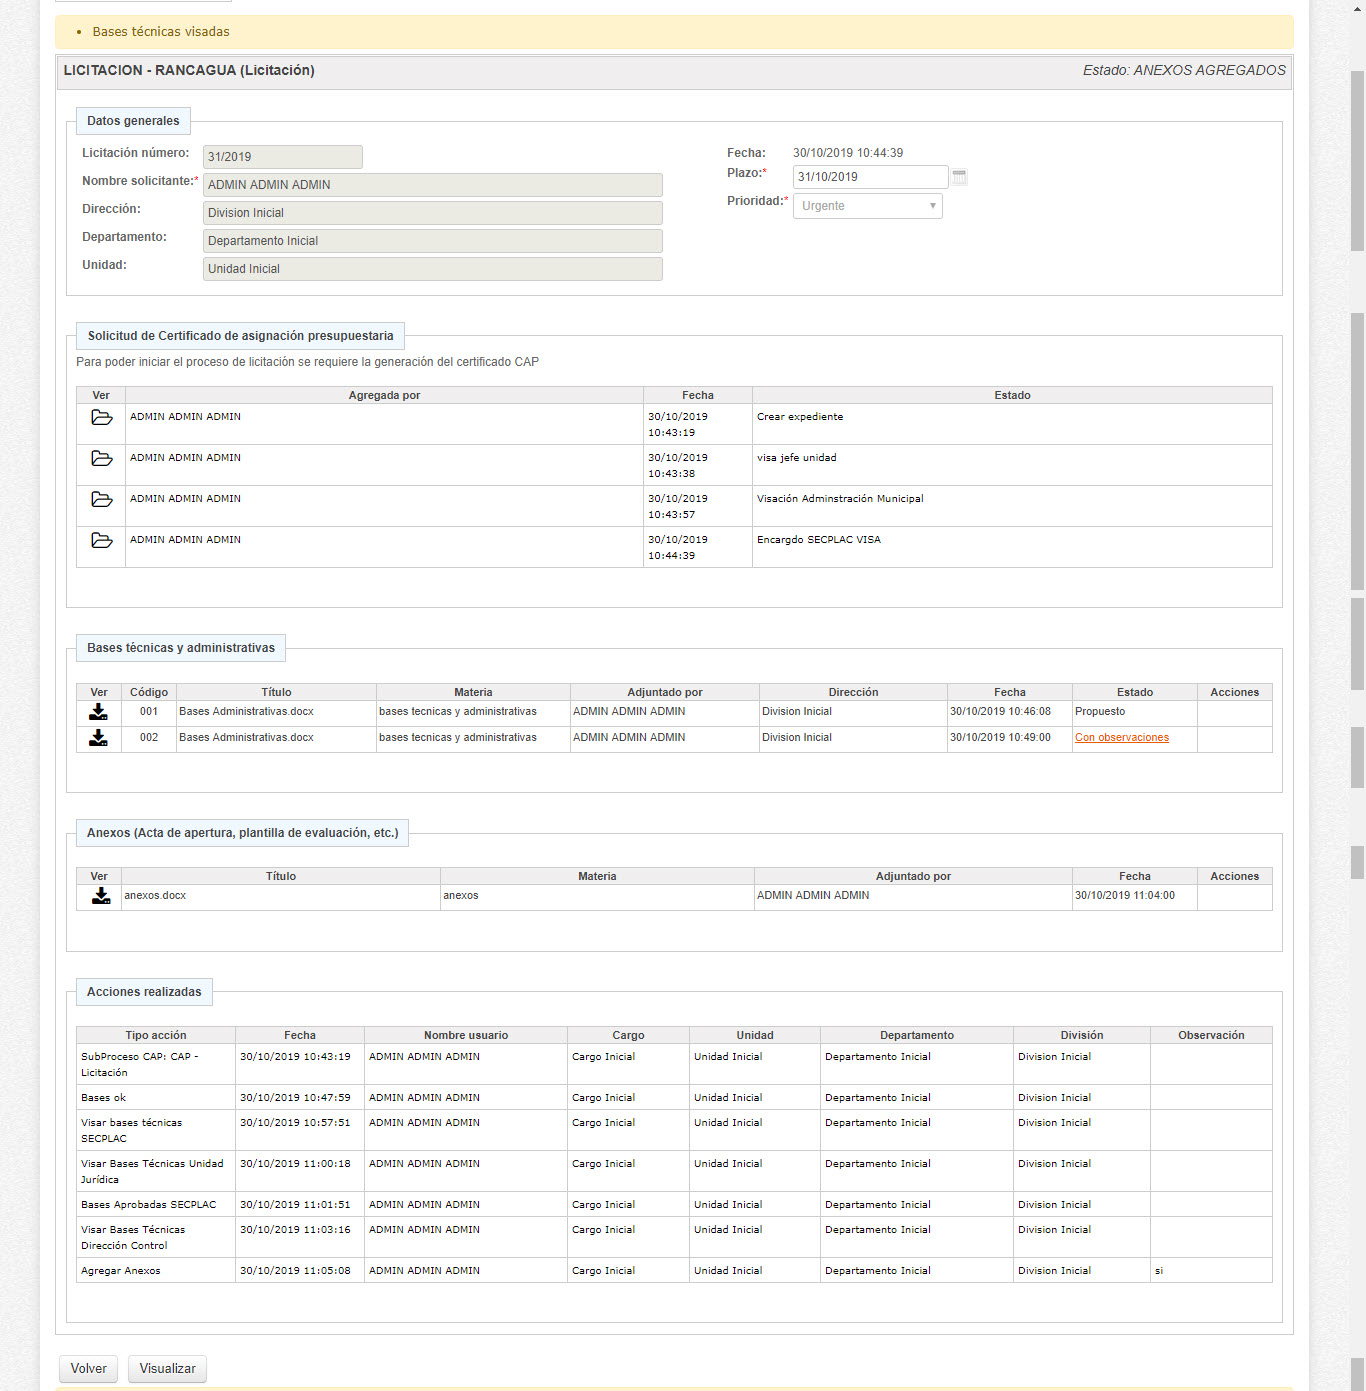Screen dimensions: 1366x1391
Task: Click the 'Adjuntado por' header in Anexos table
Action: click(913, 877)
